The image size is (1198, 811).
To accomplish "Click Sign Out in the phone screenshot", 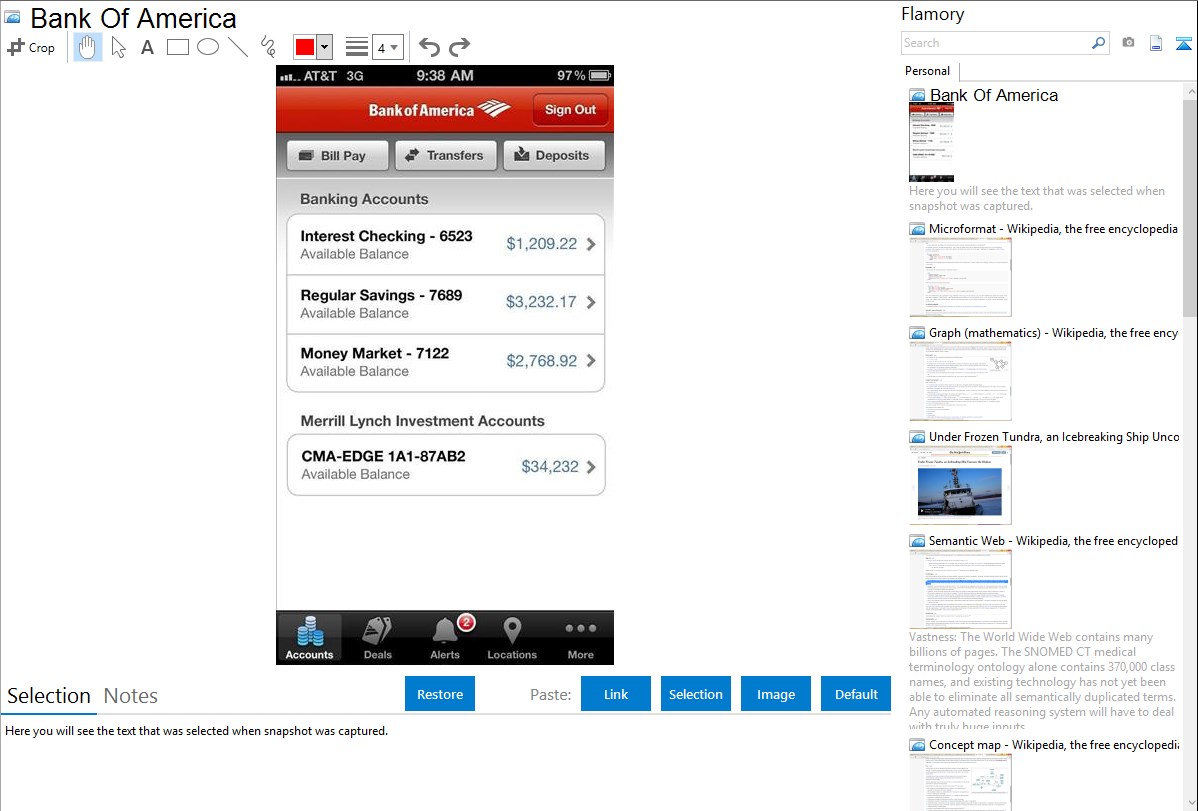I will [570, 110].
